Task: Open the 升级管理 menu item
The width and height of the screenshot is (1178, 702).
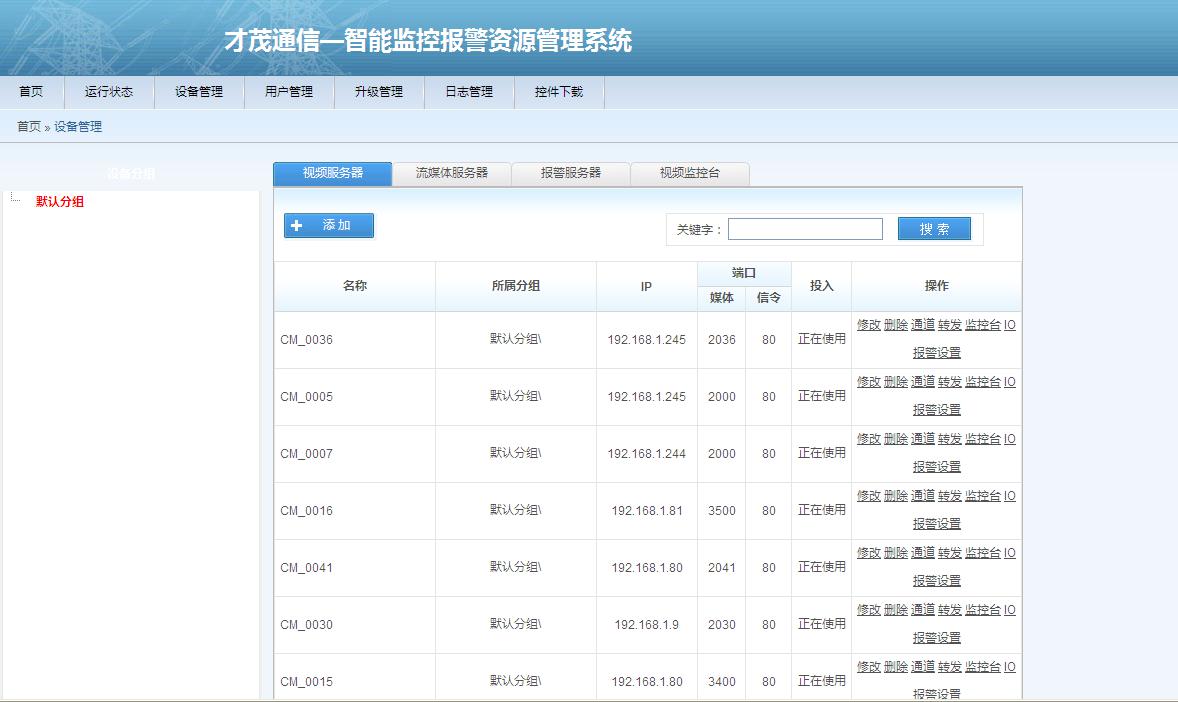Action: pyautogui.click(x=379, y=92)
